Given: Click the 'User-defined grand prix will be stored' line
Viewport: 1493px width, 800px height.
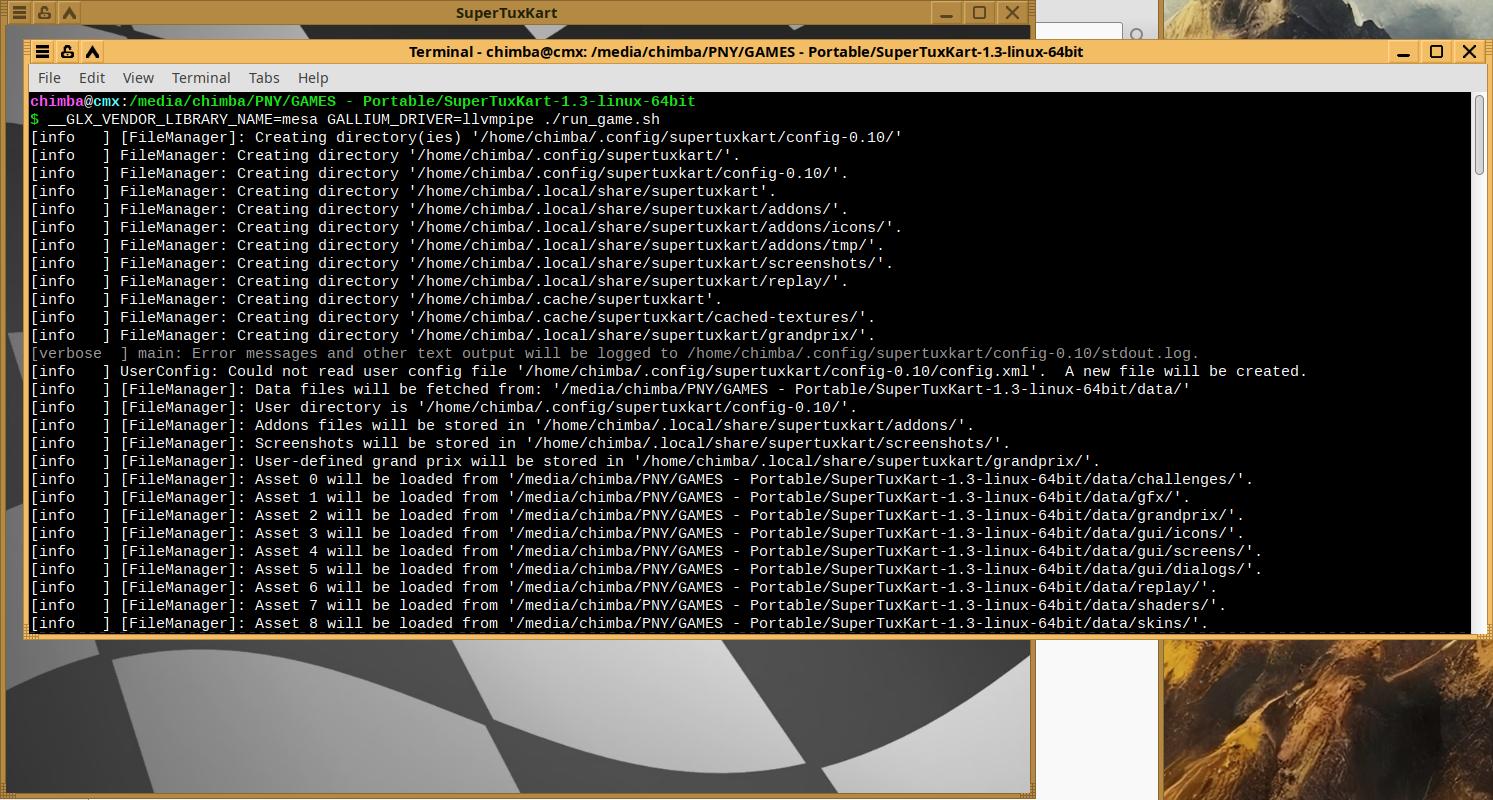Looking at the screenshot, I should point(565,461).
